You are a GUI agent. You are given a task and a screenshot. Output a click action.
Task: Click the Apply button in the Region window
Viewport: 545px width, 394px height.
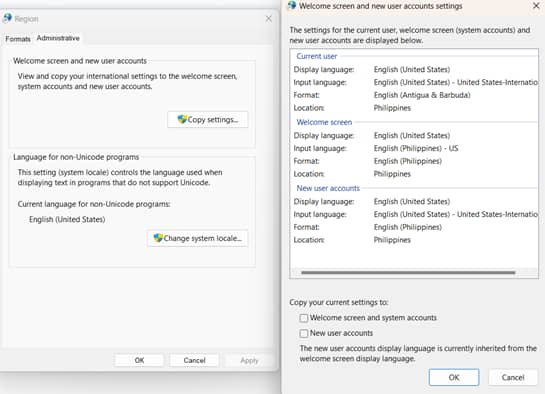pyautogui.click(x=249, y=360)
